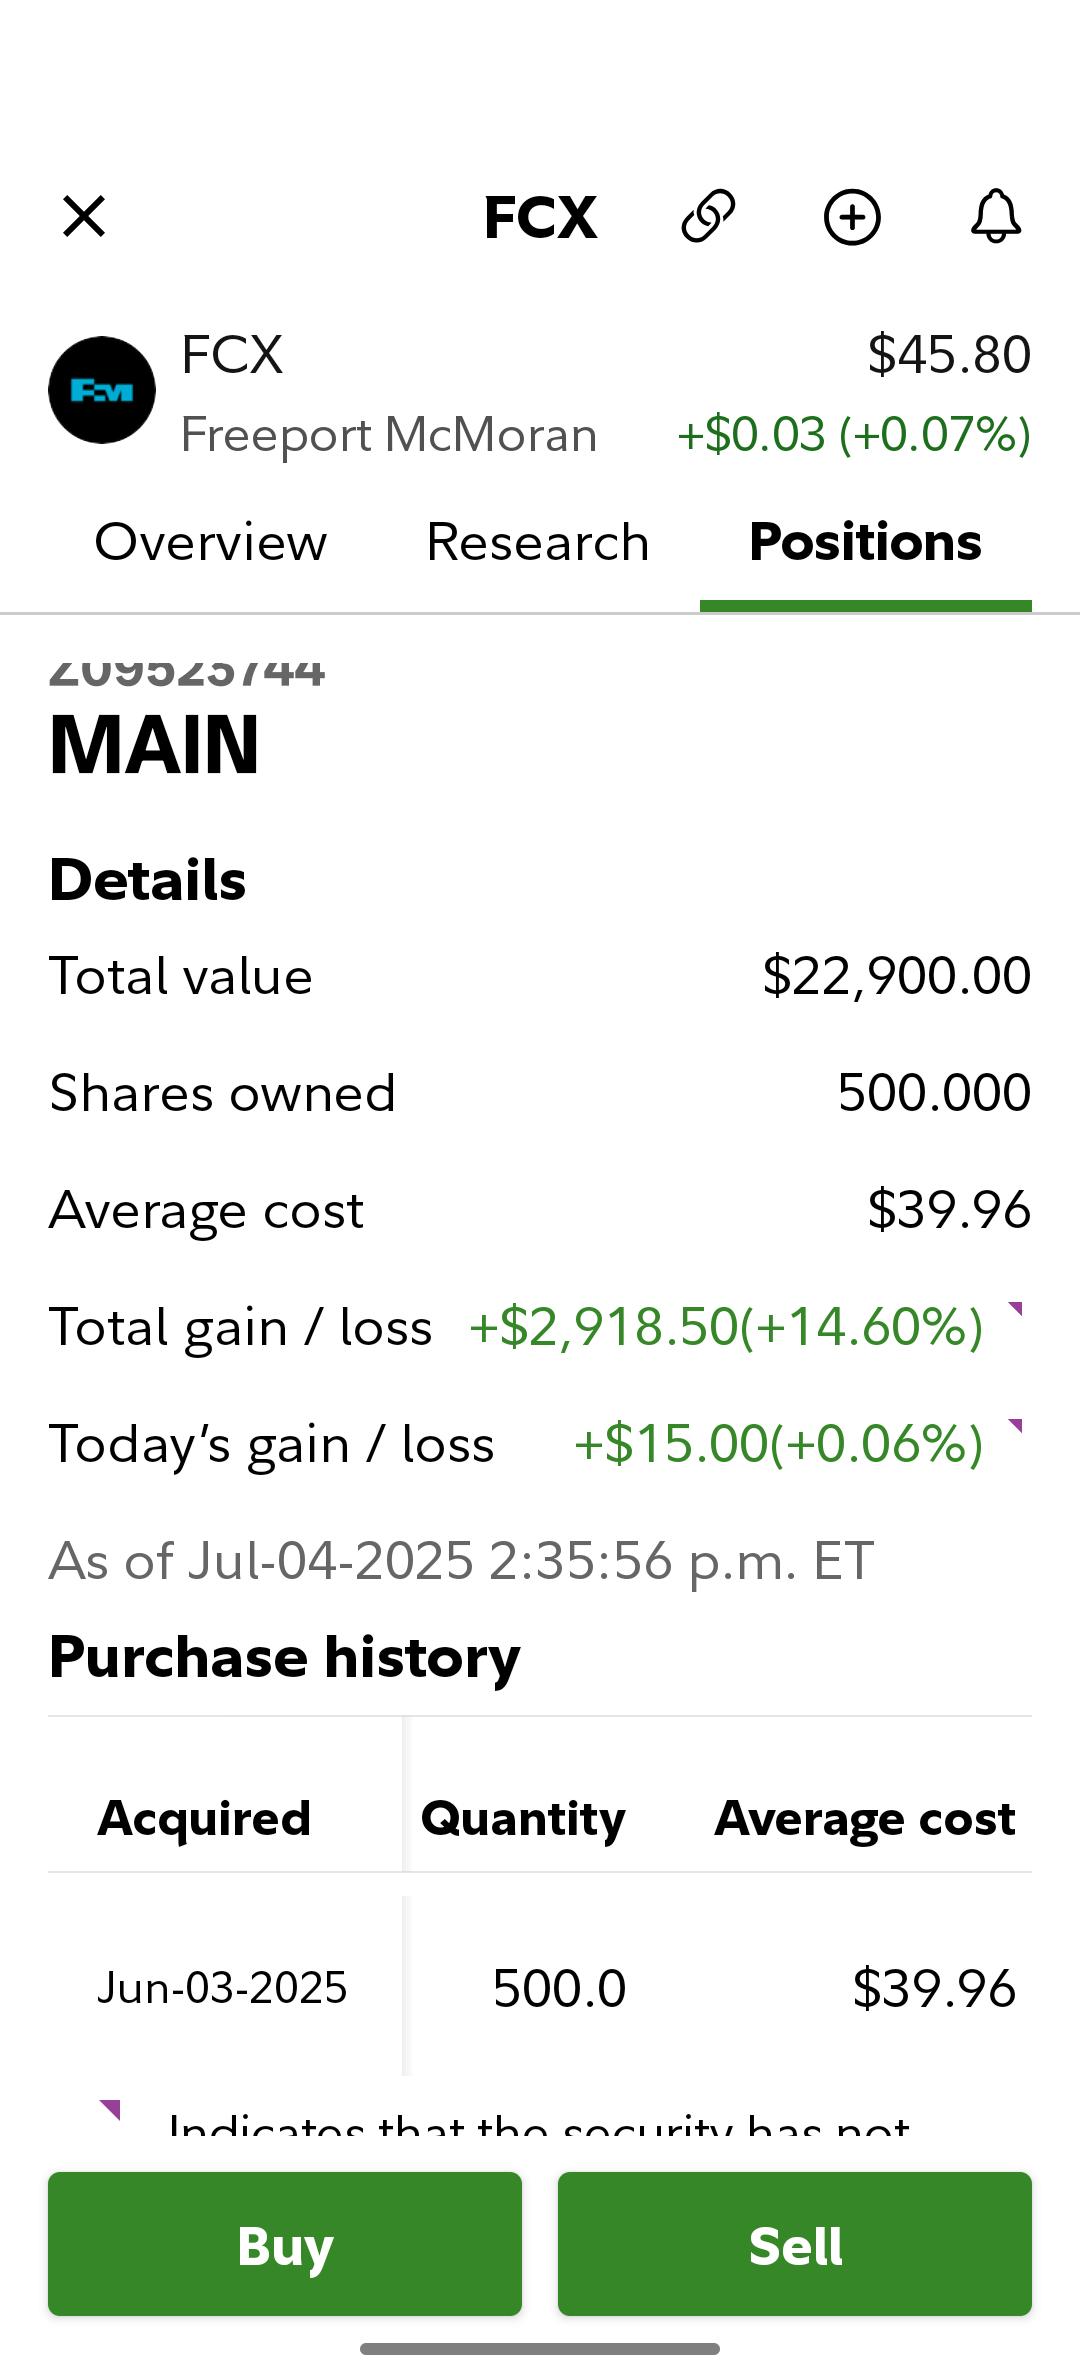Tap the Freeport McMoran company logo
Screen dimensions: 1080x2376
click(x=102, y=390)
